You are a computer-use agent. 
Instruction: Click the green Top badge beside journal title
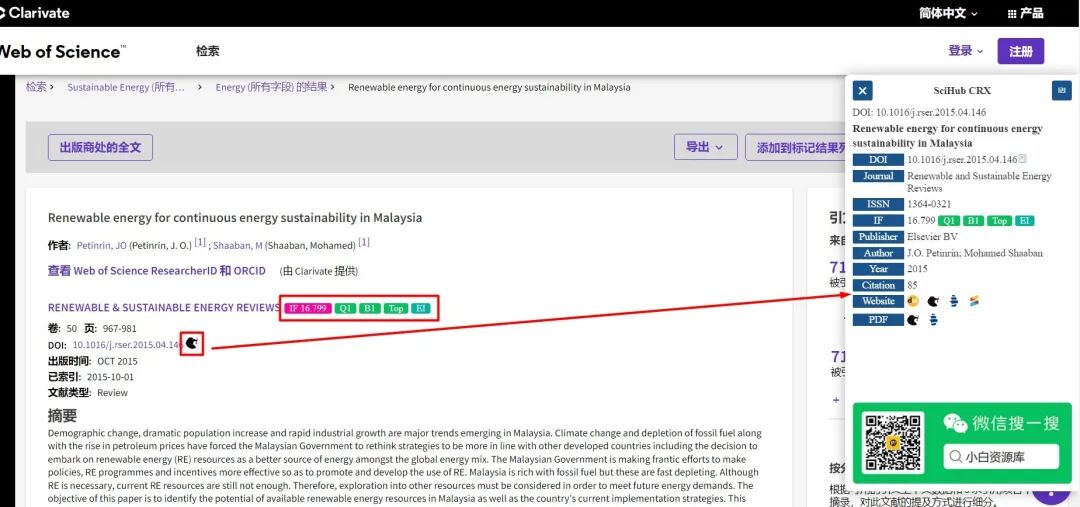pos(396,308)
